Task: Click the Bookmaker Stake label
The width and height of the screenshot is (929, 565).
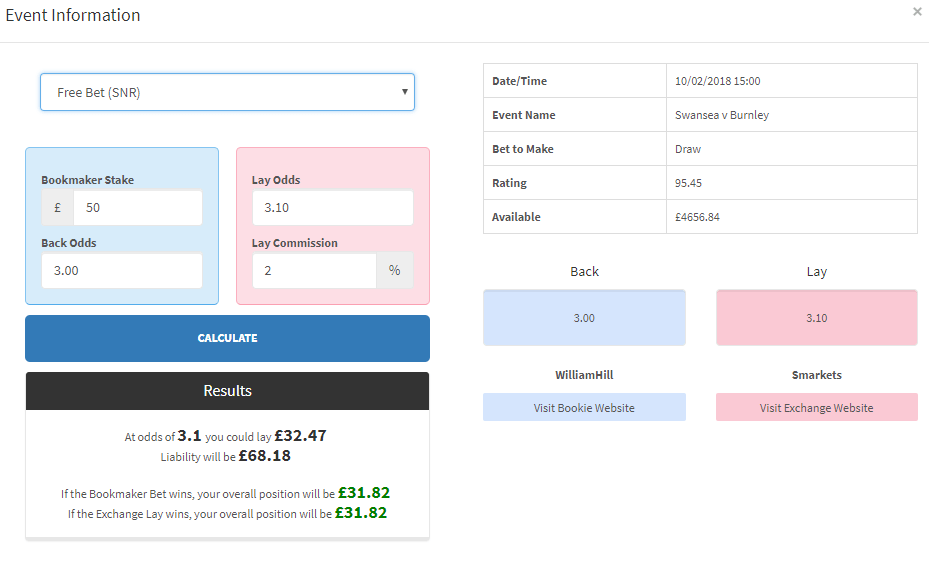Action: (88, 180)
